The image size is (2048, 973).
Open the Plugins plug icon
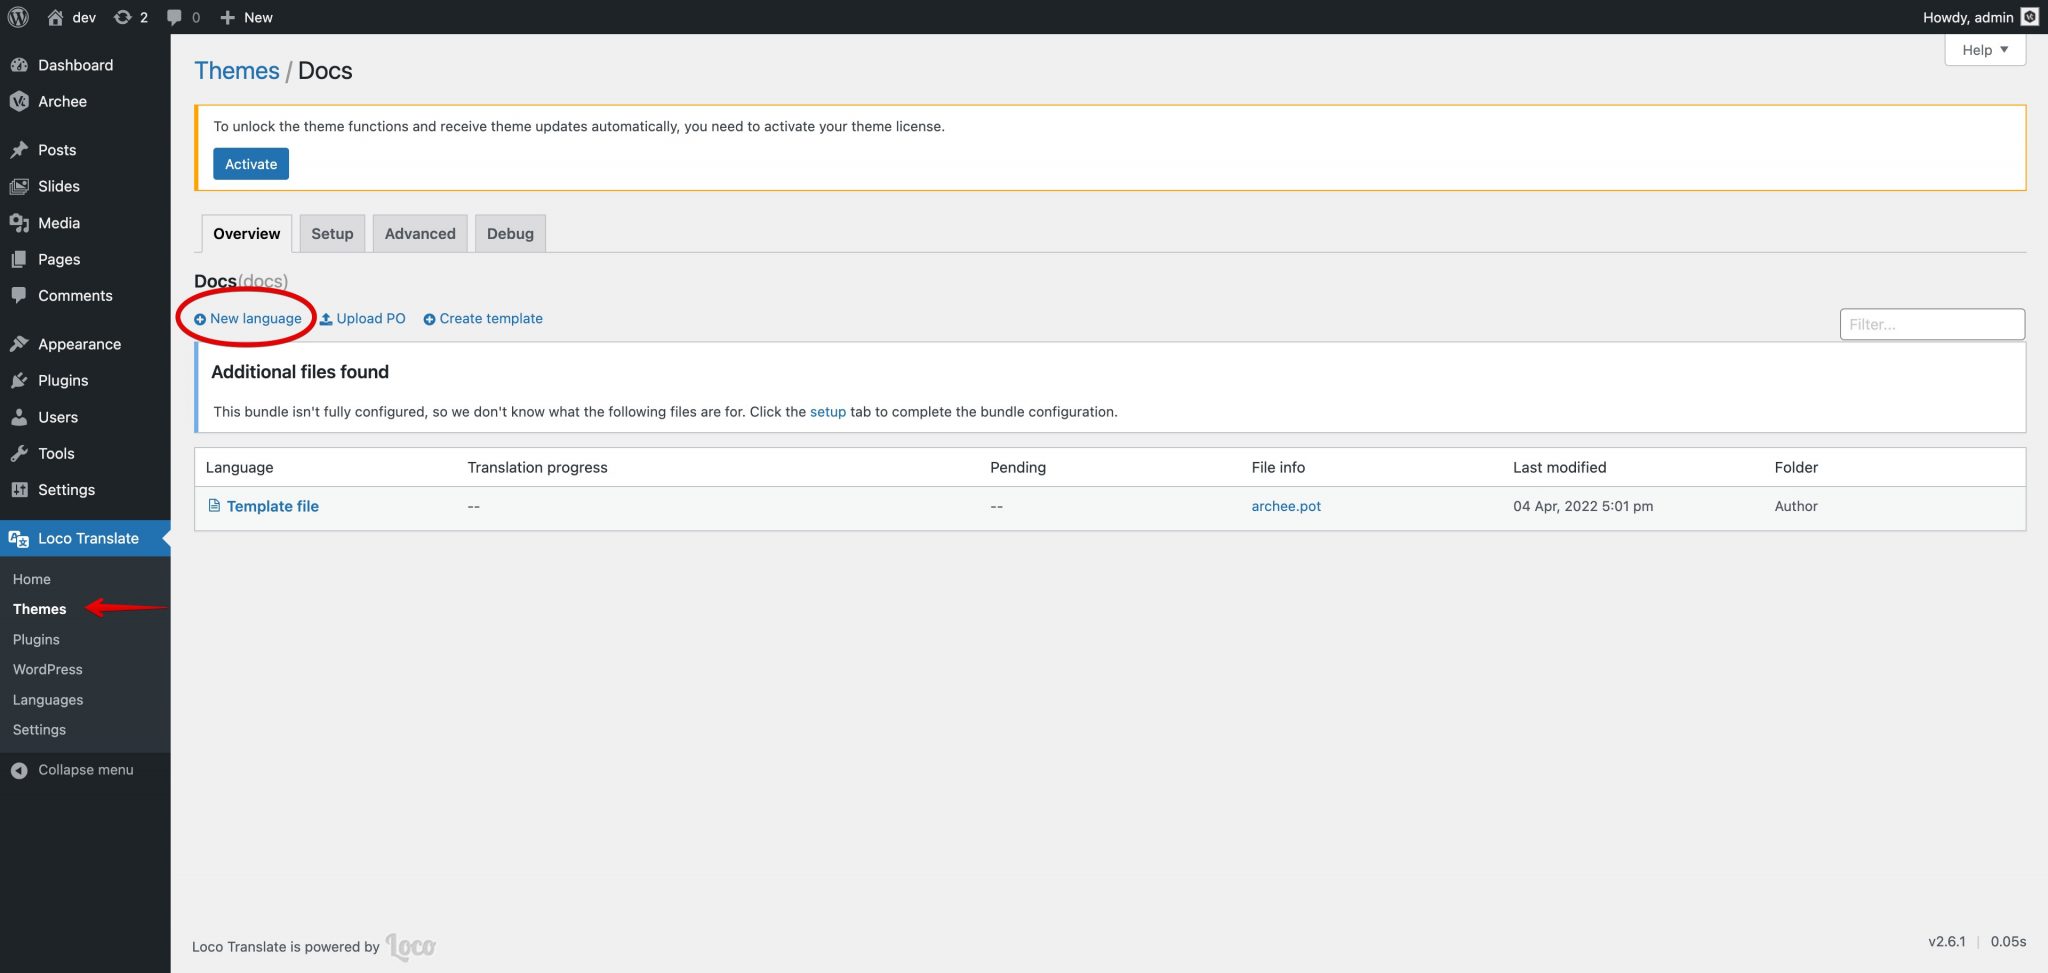19,380
